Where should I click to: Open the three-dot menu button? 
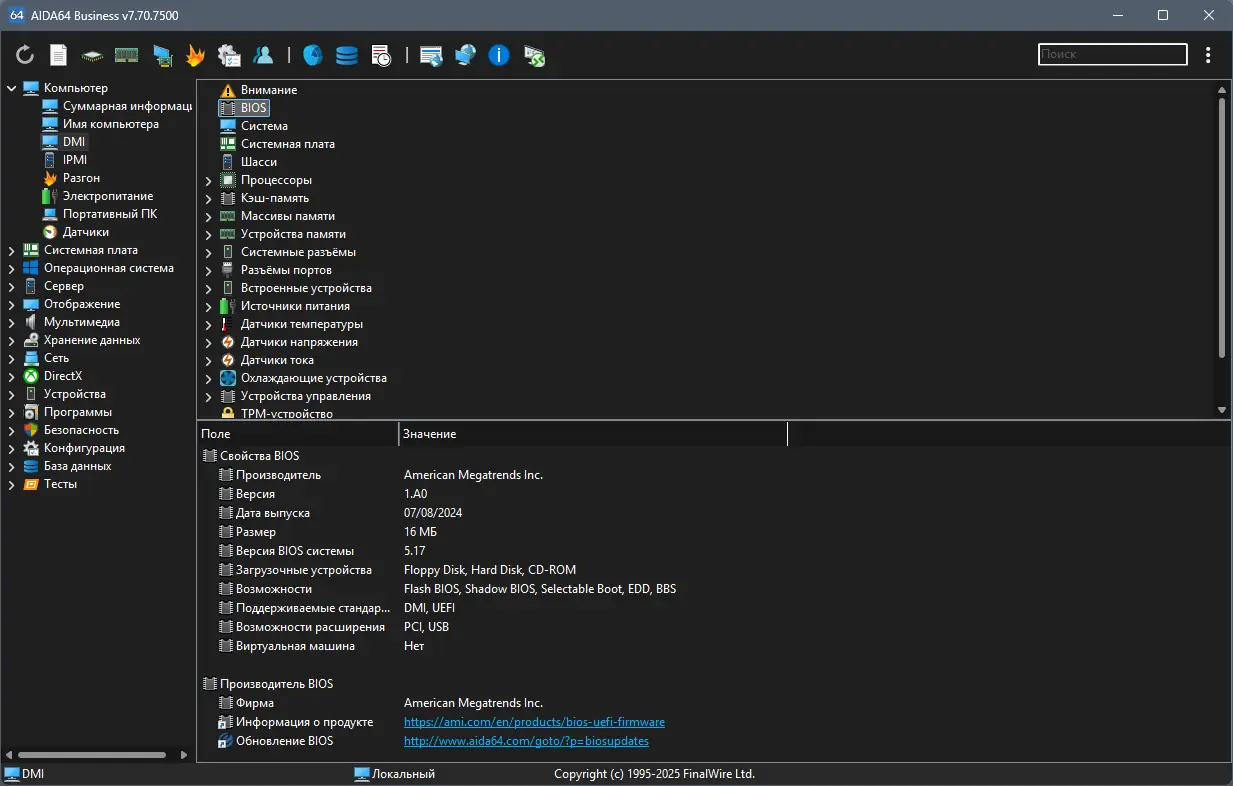[1208, 55]
